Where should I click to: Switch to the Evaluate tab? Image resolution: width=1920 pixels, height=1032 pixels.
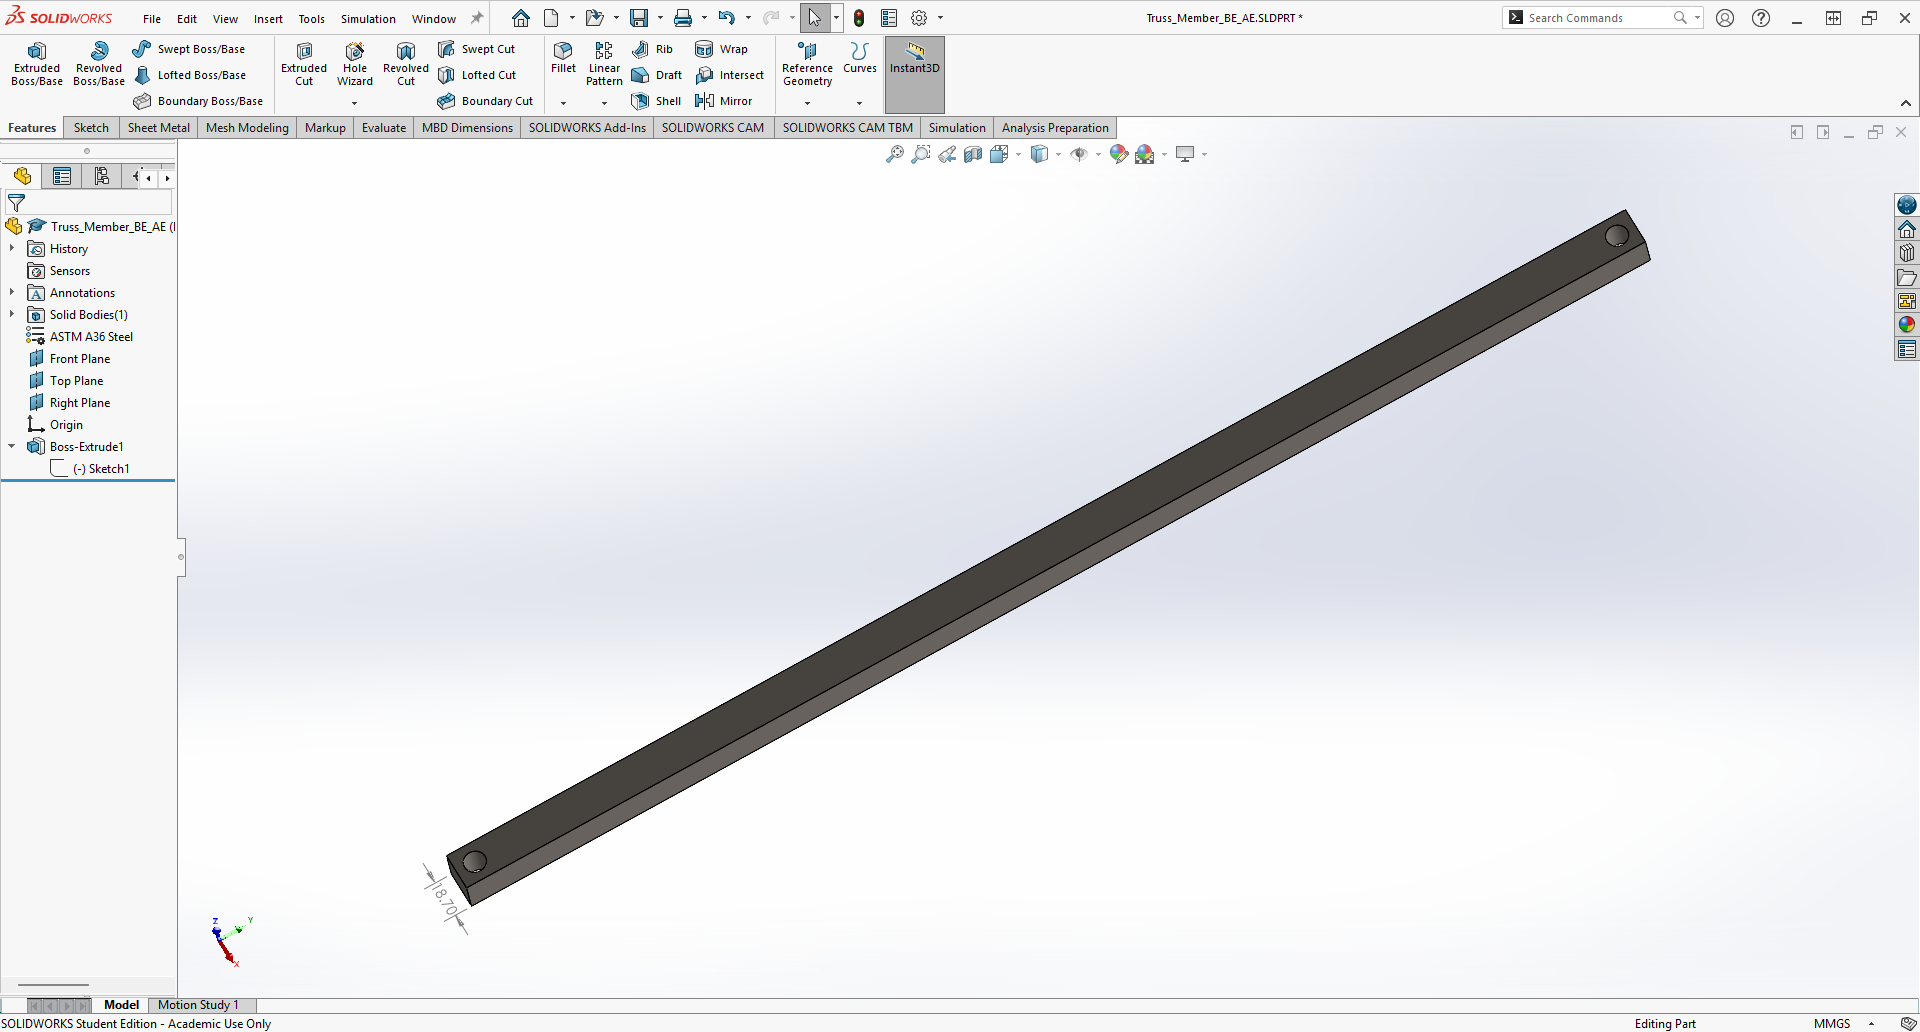[384, 128]
